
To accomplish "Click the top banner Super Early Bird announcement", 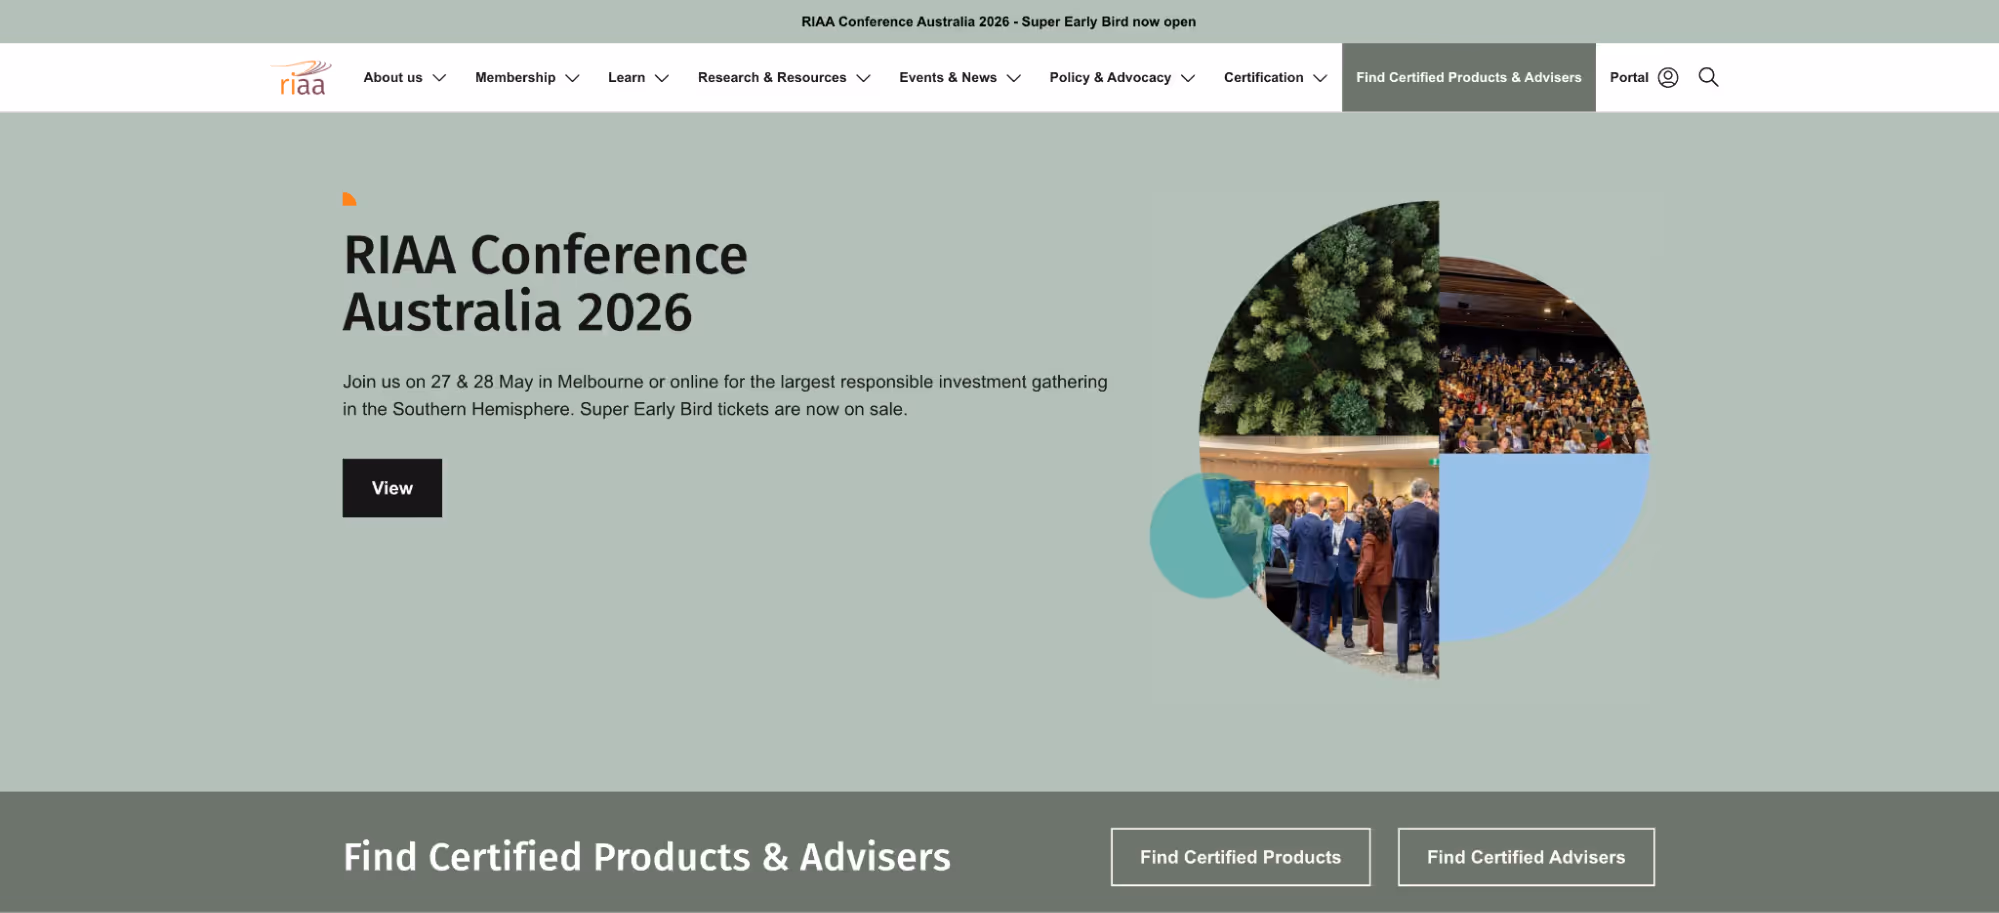I will pos(998,21).
